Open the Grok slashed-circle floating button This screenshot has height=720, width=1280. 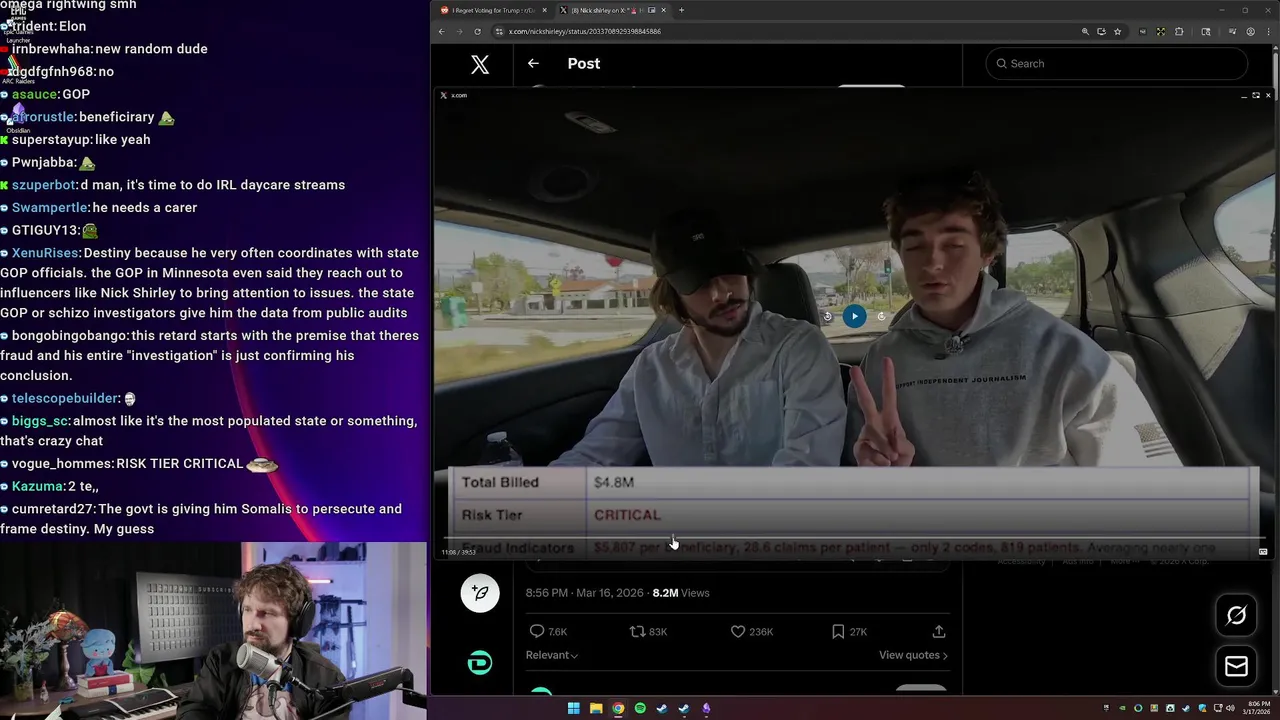(x=1236, y=615)
